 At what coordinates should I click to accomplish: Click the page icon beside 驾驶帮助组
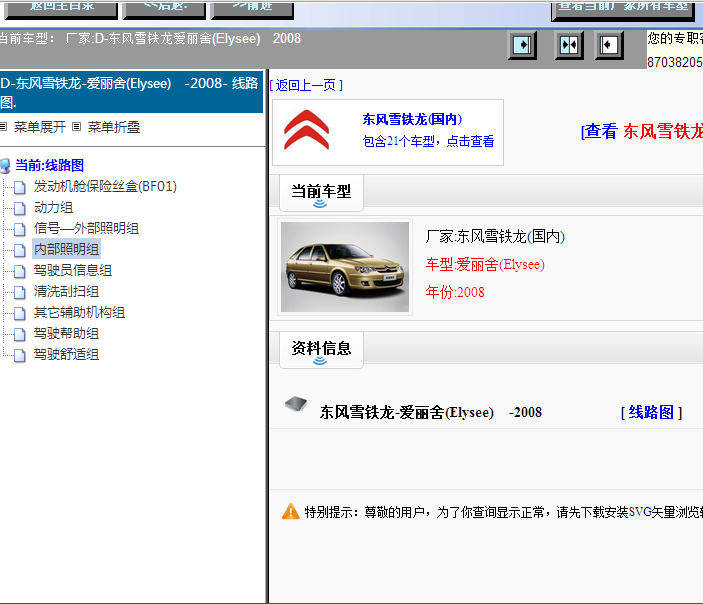coord(20,334)
